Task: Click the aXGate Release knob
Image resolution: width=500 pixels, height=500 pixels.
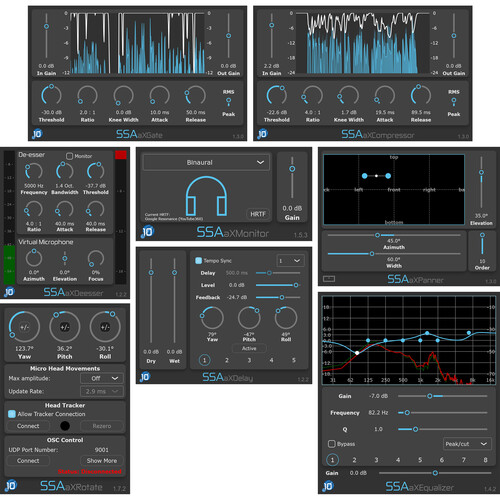Action: 195,96
